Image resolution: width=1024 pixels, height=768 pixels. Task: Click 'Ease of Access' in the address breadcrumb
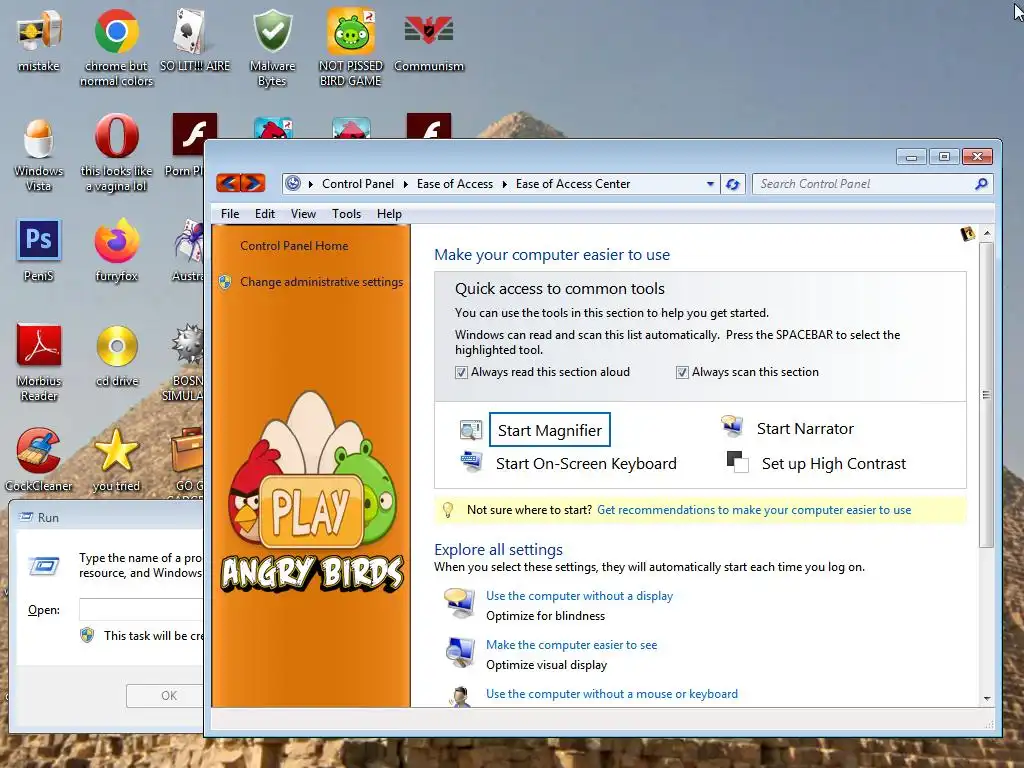click(x=455, y=184)
